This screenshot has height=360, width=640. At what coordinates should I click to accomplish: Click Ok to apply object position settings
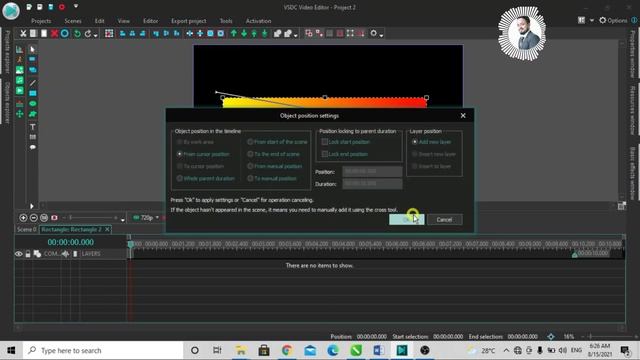coord(407,220)
